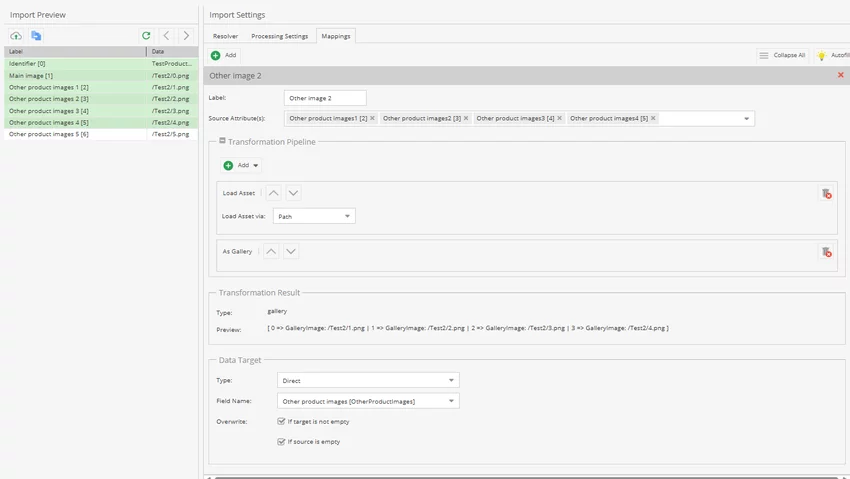Move the As Gallery step down
Screen dimensions: 850x479
click(291, 251)
